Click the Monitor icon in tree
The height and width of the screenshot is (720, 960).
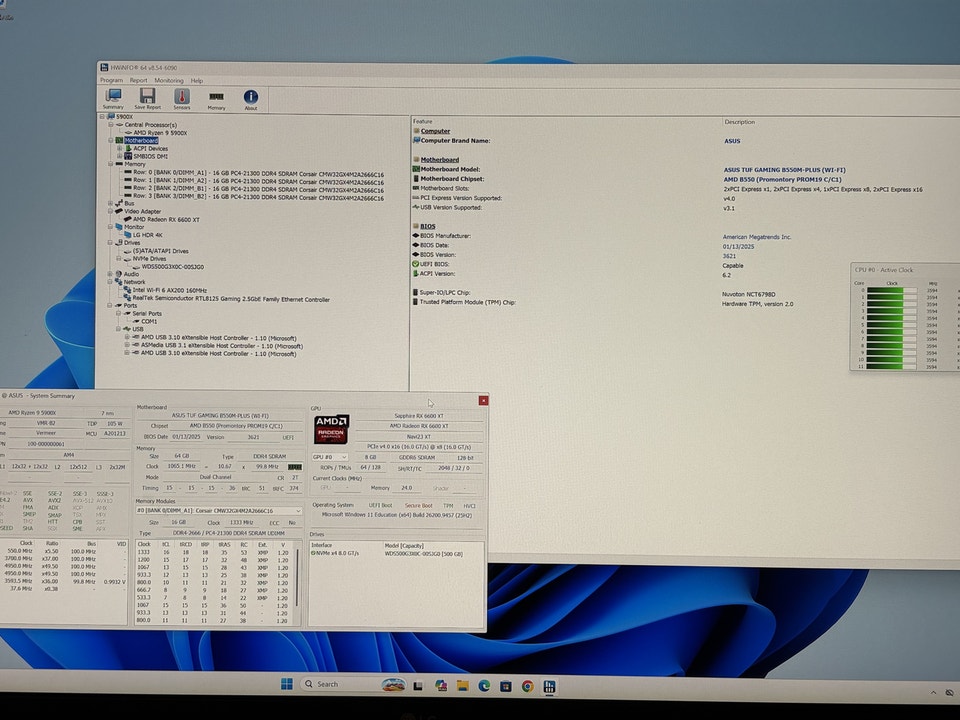click(119, 227)
